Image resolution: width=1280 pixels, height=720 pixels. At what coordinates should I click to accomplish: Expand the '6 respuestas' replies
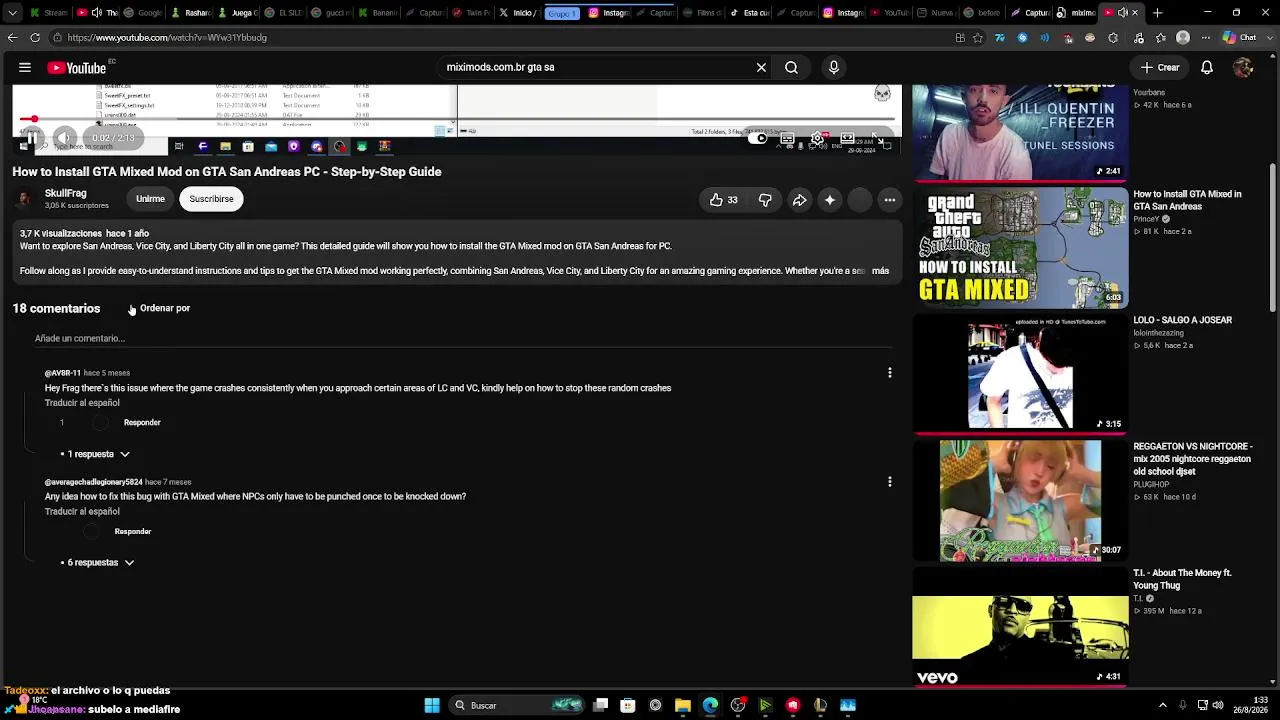(x=97, y=563)
